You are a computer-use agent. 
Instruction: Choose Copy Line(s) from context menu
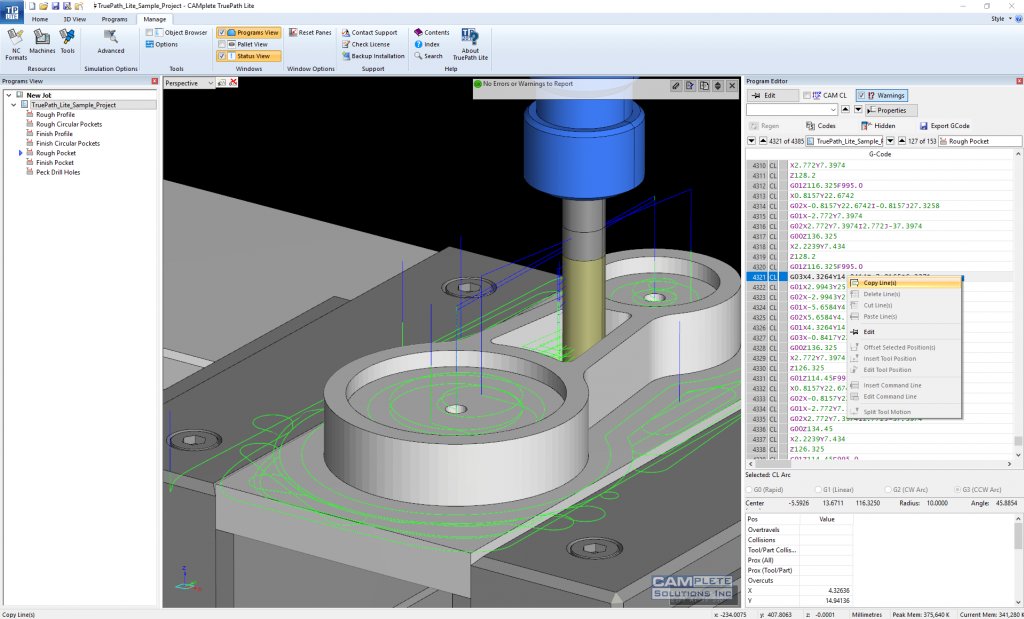point(904,283)
